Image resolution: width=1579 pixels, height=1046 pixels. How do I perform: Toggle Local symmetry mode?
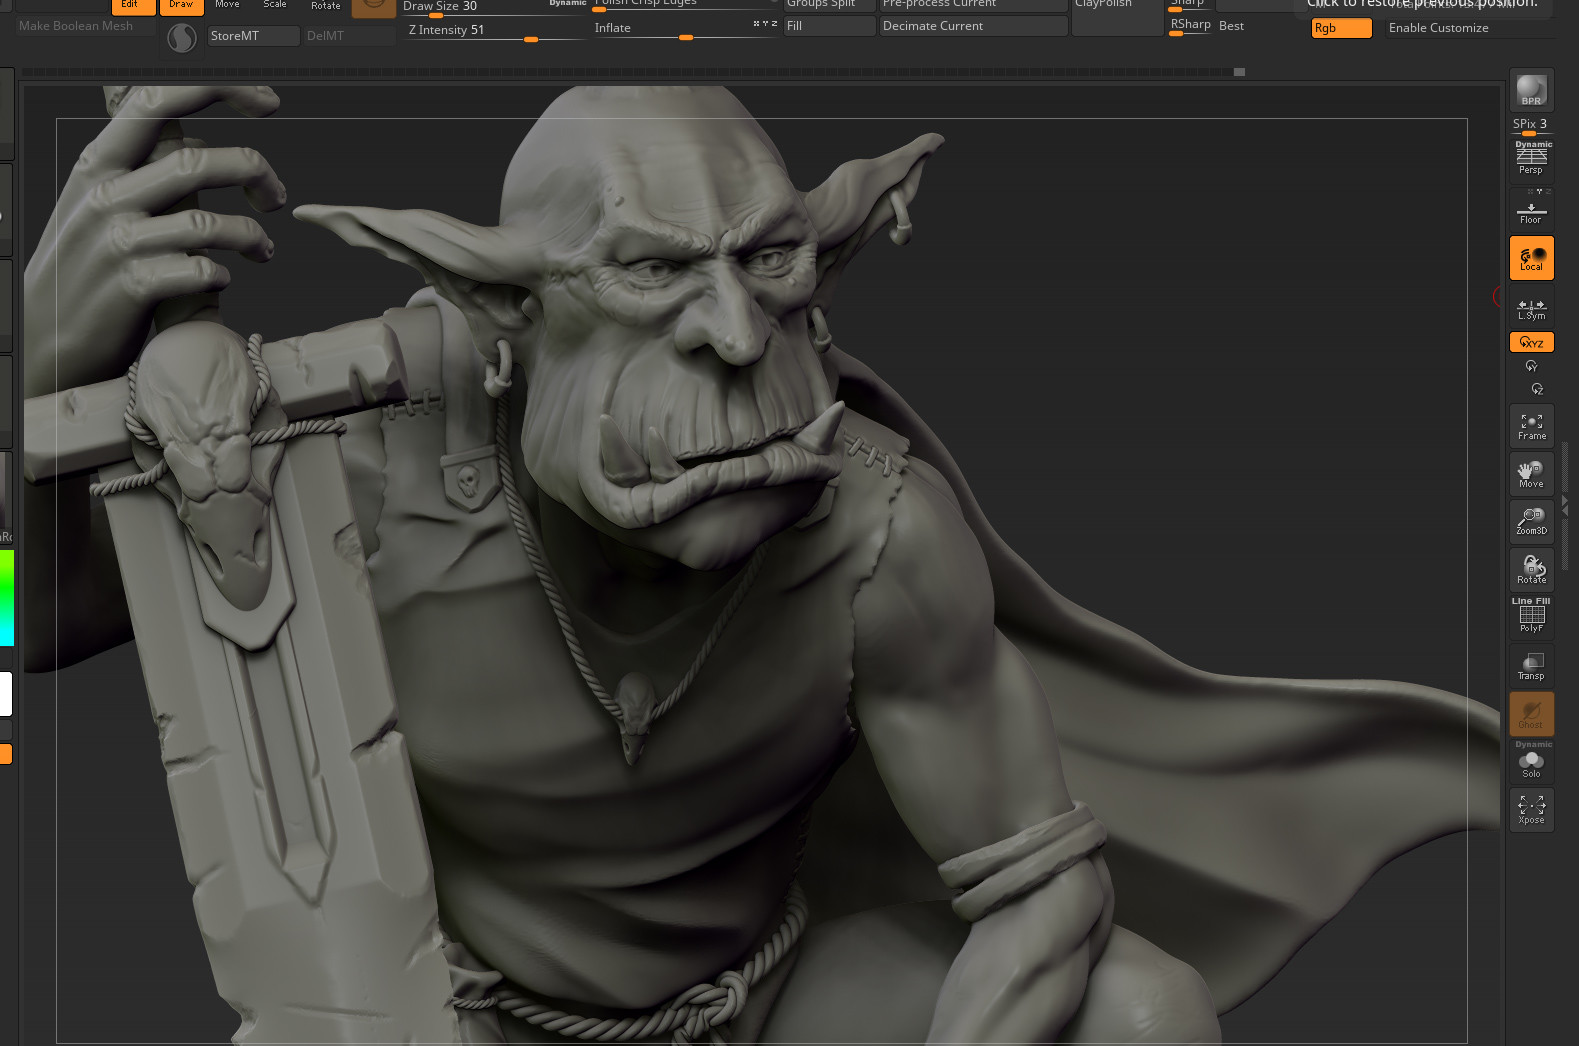click(x=1531, y=258)
